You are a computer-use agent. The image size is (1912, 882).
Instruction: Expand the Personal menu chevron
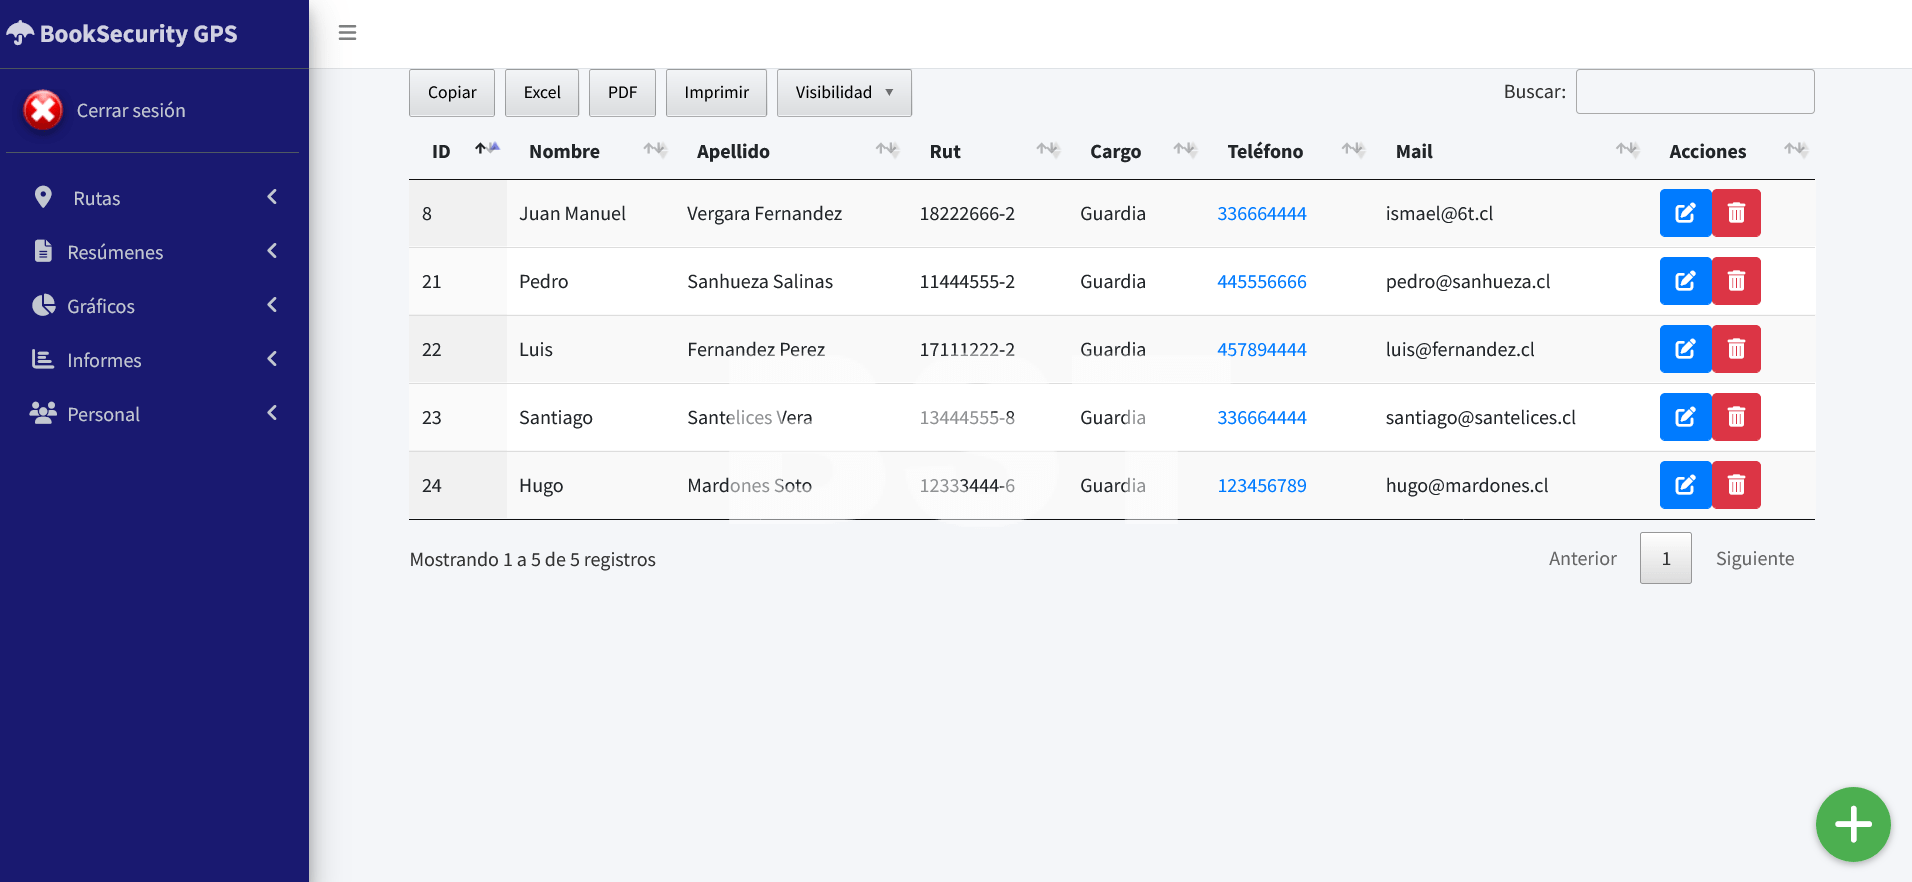[x=272, y=413]
